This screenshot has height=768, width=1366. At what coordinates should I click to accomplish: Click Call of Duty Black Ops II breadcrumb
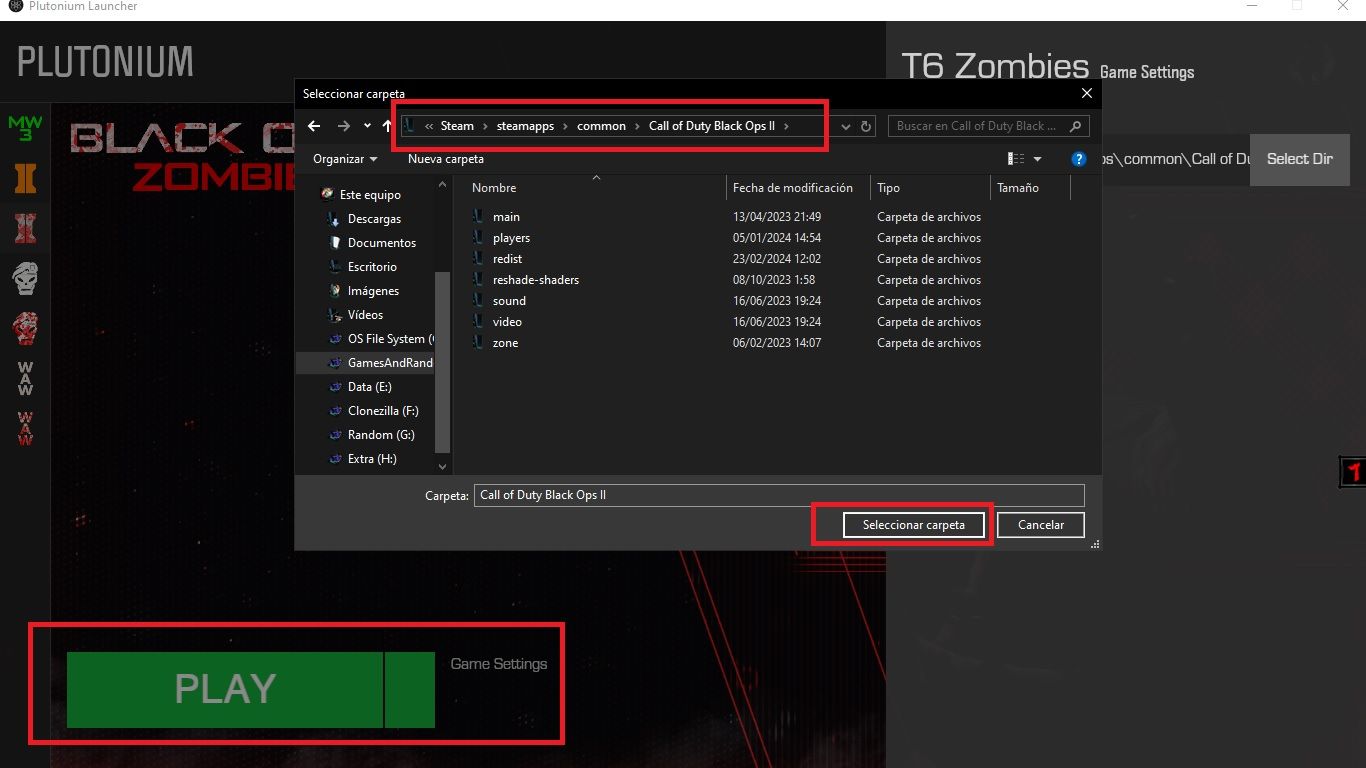(x=712, y=126)
